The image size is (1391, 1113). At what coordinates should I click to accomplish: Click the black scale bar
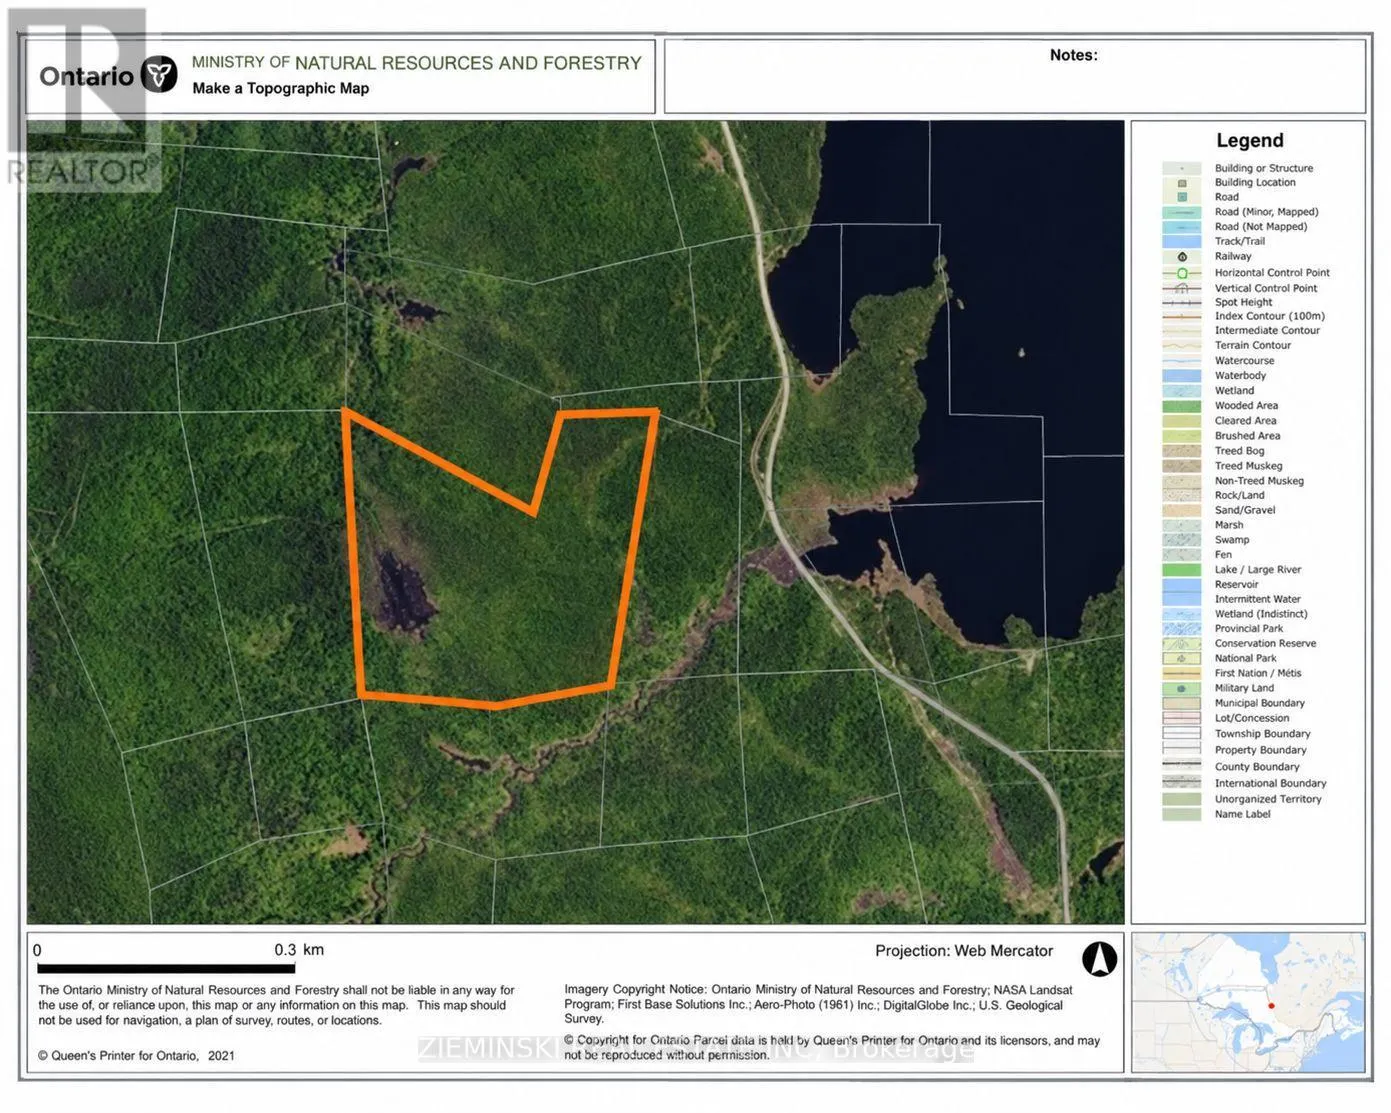[166, 968]
